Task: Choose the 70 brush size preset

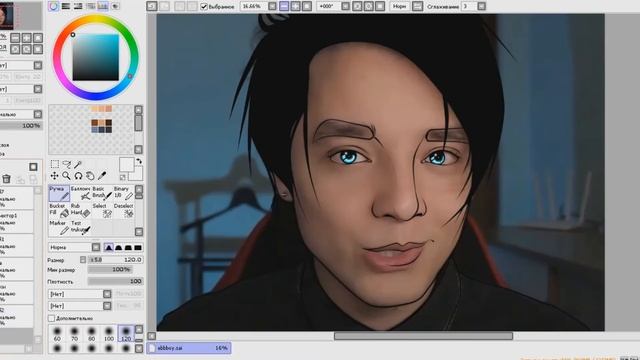Action: point(74,333)
